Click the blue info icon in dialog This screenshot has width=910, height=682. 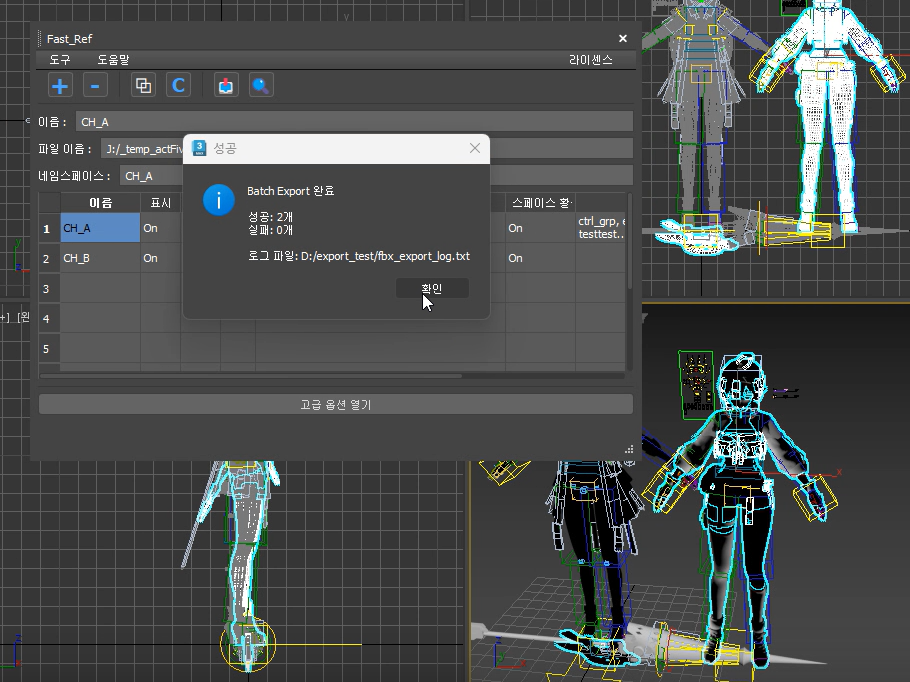(218, 199)
